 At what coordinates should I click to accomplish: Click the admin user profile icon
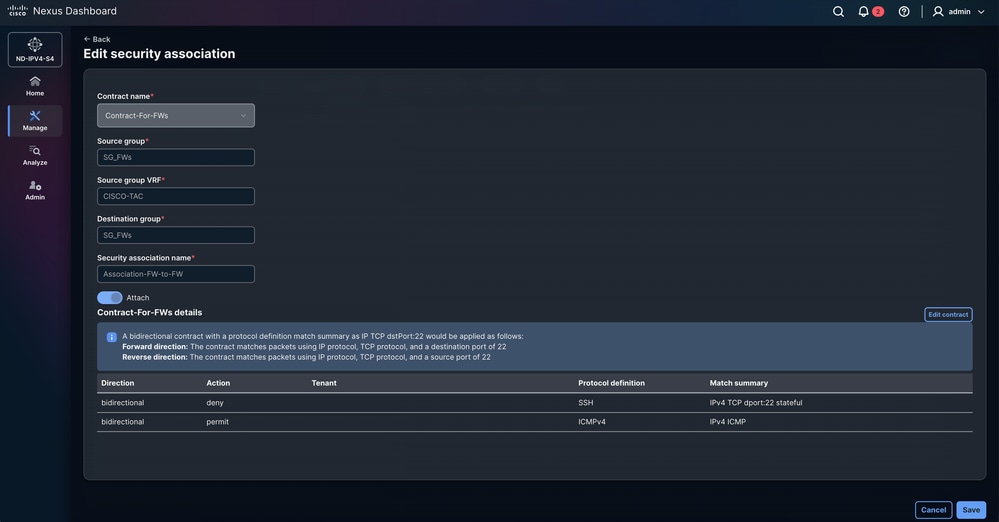click(938, 11)
